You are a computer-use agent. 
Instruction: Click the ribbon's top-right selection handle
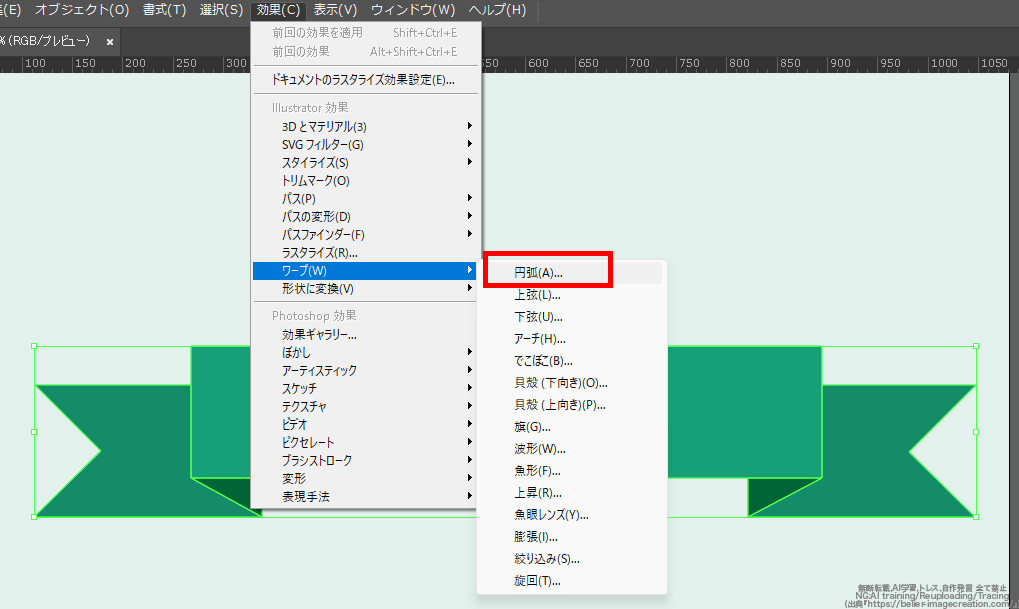pyautogui.click(x=976, y=347)
